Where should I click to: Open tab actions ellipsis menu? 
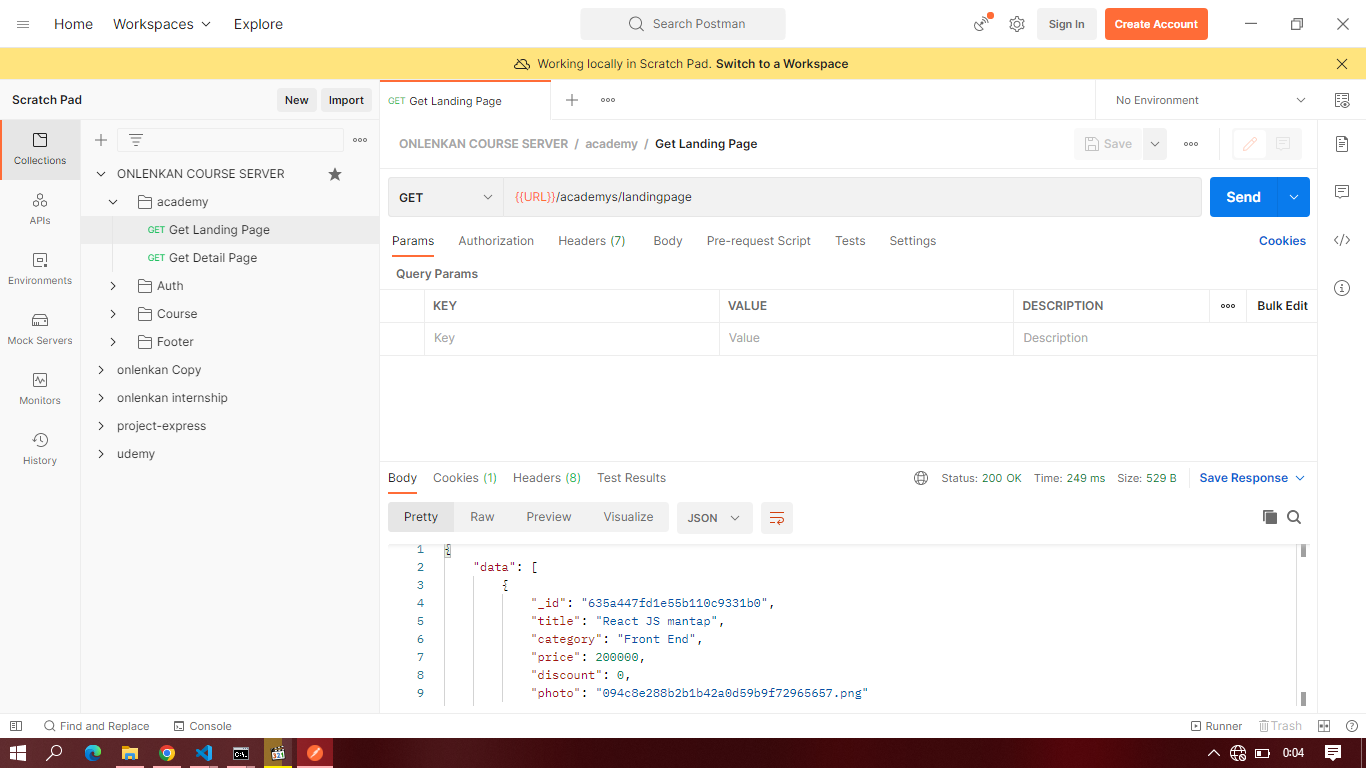(x=608, y=100)
